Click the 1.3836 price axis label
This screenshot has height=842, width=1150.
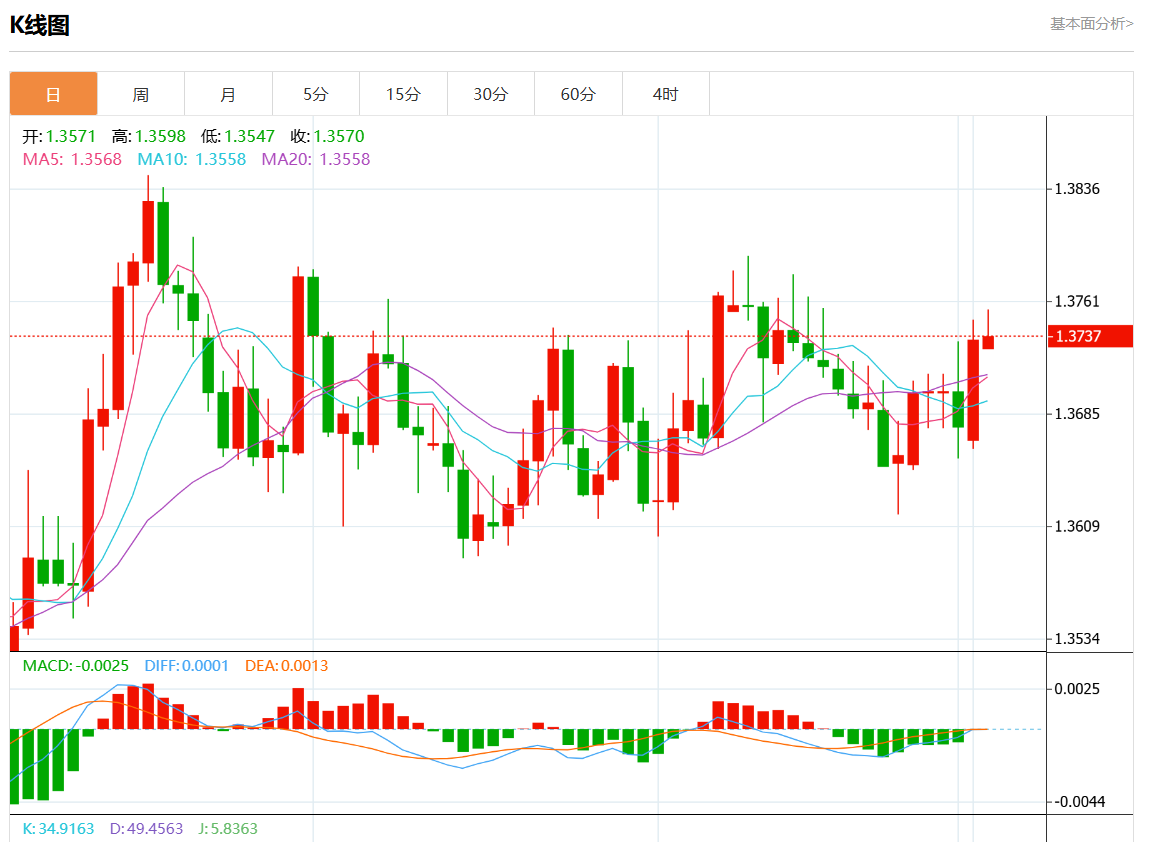click(1077, 189)
